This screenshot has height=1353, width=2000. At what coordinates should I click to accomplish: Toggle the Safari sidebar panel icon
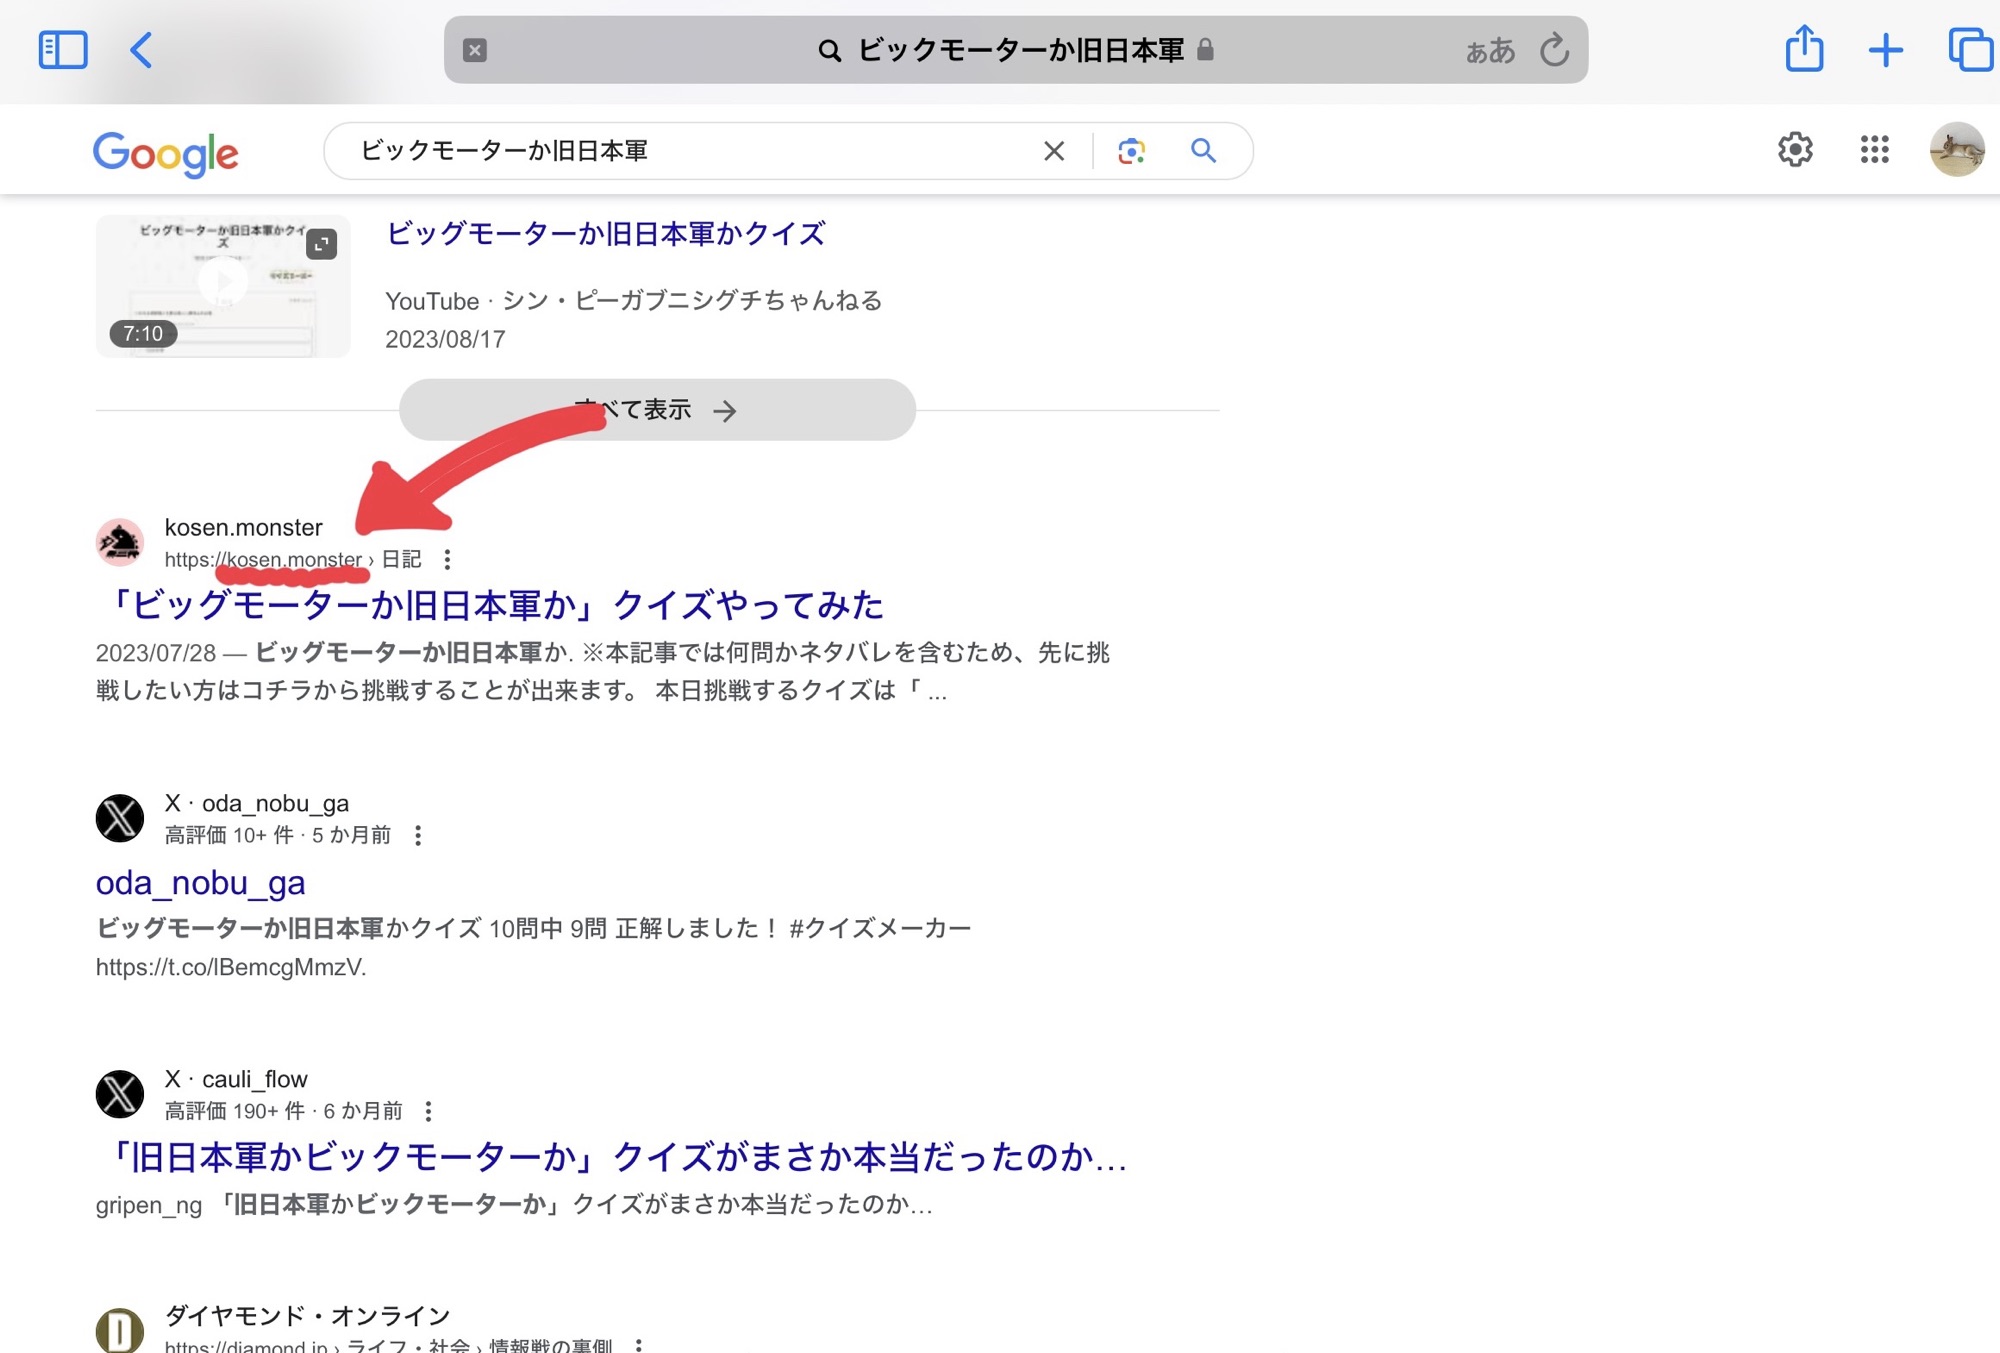63,50
